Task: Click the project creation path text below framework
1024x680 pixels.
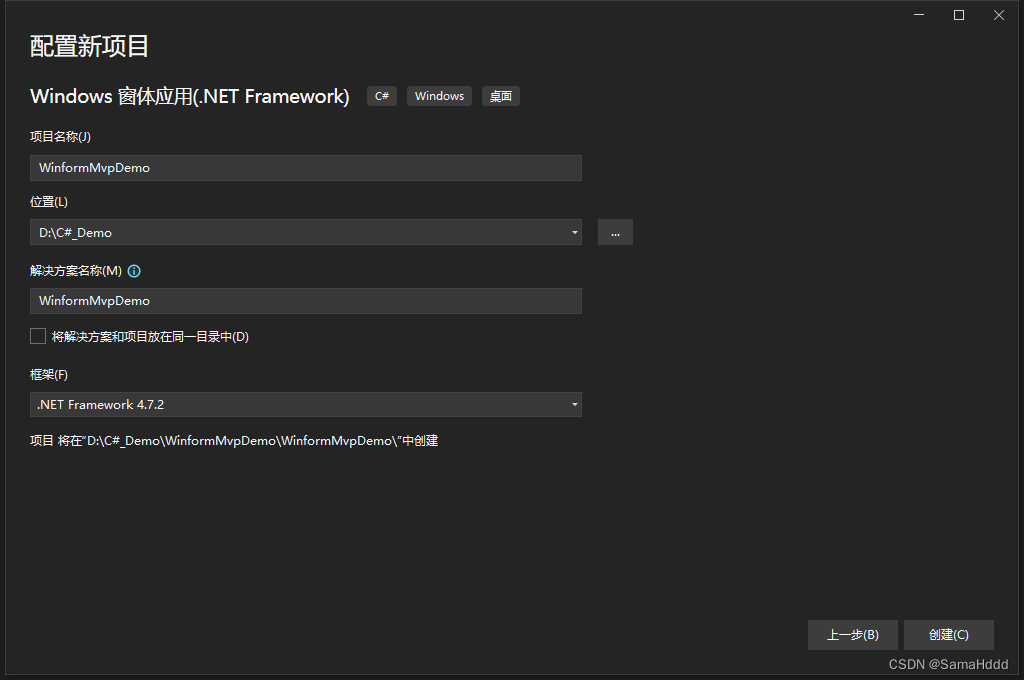Action: click(236, 440)
